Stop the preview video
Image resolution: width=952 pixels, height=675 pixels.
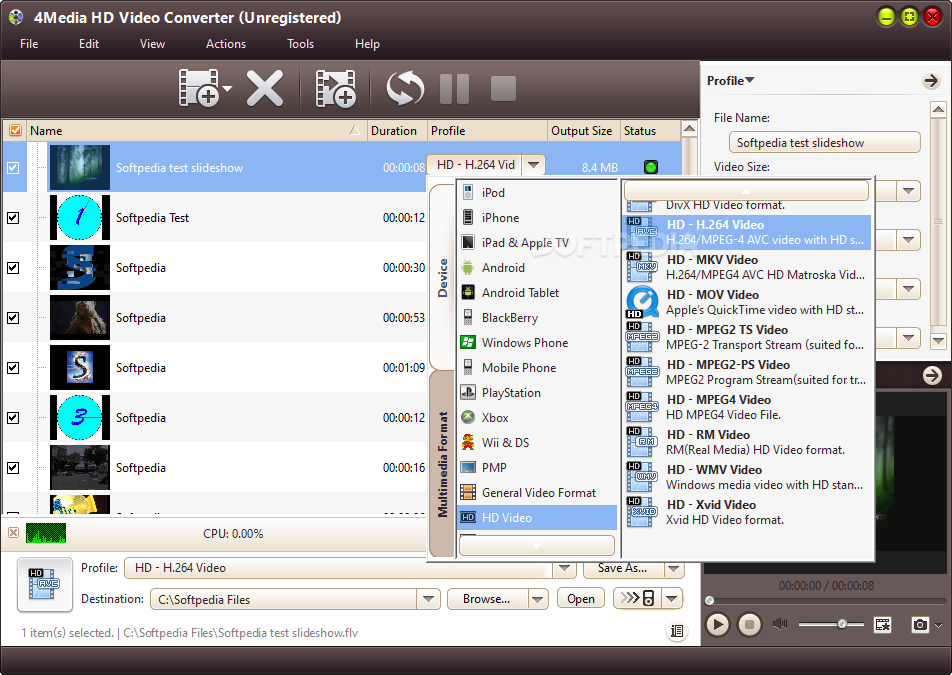[x=749, y=624]
